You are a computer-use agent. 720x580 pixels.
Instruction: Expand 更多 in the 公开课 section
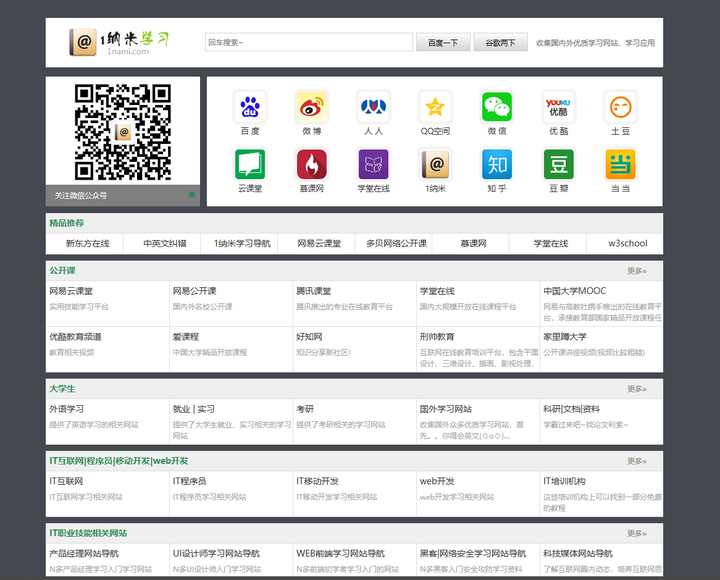[637, 271]
